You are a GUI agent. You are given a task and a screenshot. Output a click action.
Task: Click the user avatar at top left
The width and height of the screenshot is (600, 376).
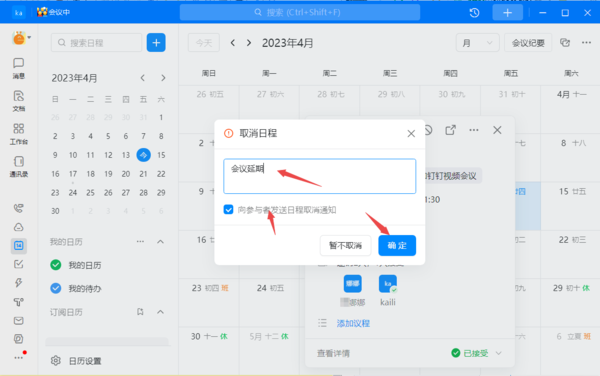click(x=19, y=38)
